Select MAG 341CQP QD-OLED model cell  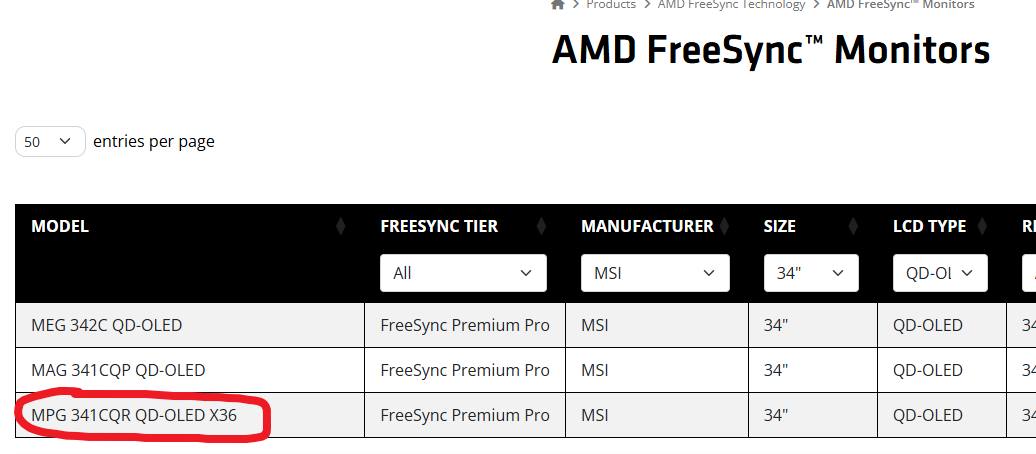118,370
